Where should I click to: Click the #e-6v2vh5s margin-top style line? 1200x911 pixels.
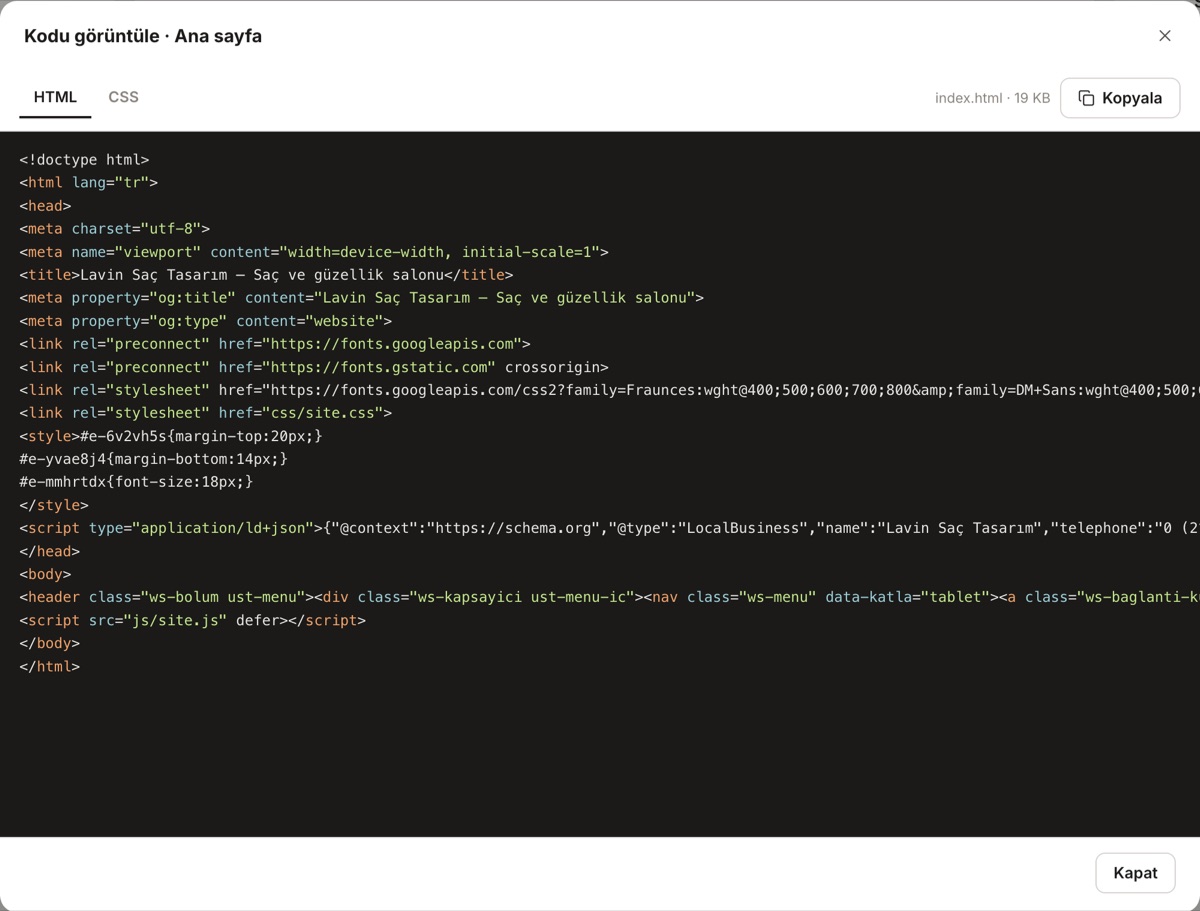click(x=171, y=436)
